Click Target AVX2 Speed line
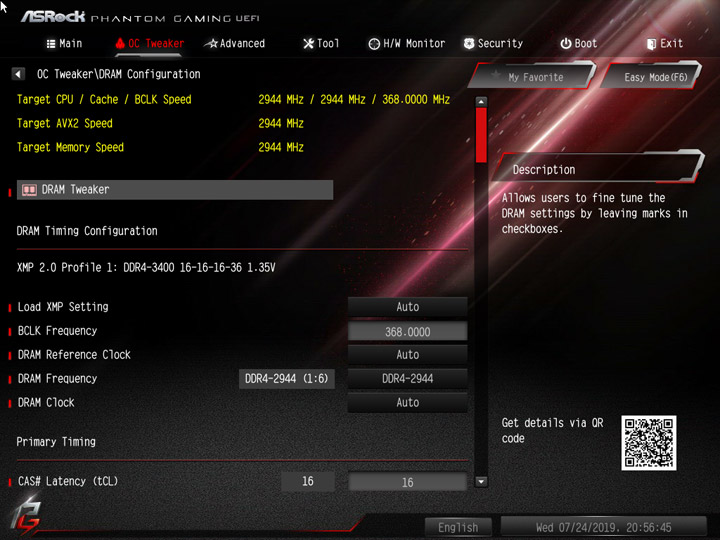The image size is (720, 540). 160,124
